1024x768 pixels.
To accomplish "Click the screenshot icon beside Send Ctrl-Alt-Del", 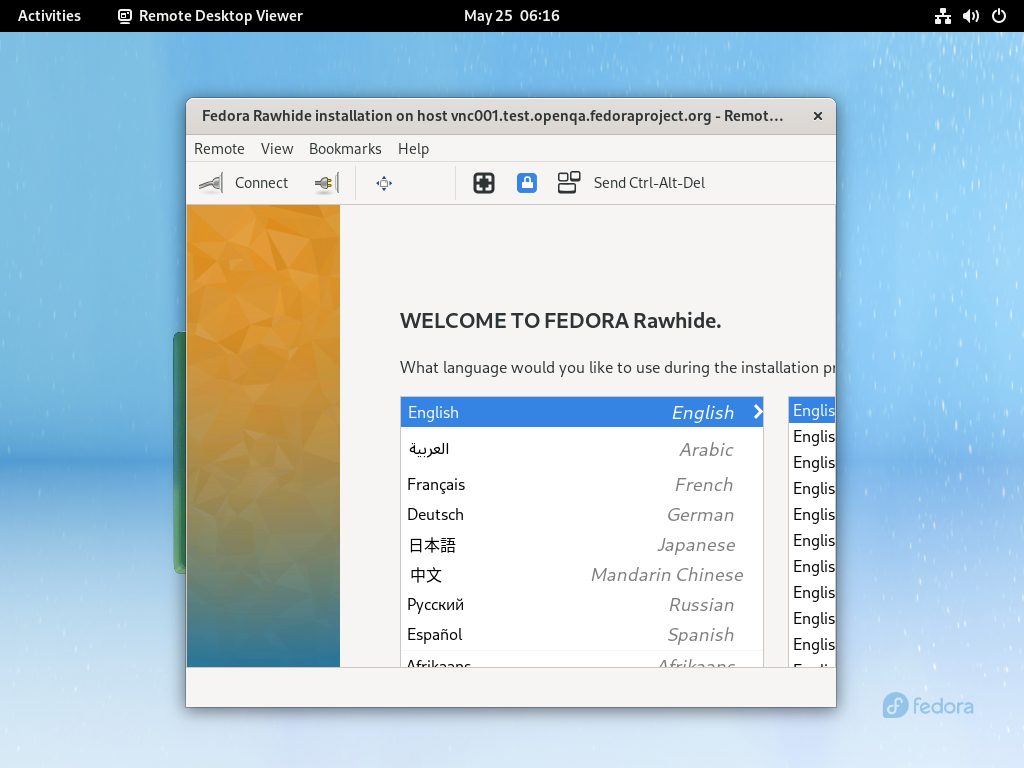I will click(569, 183).
